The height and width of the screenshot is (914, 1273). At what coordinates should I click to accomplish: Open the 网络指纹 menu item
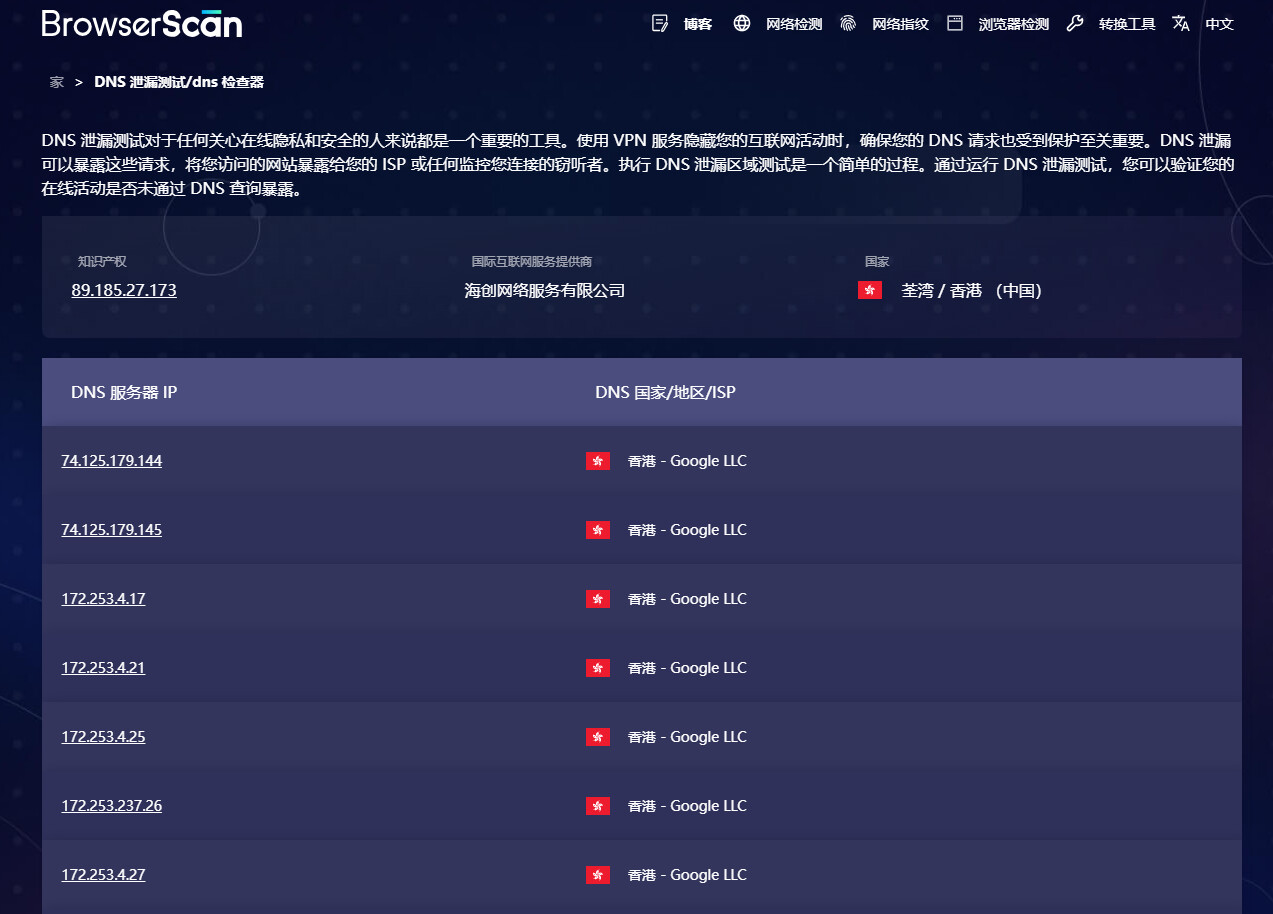(x=900, y=24)
